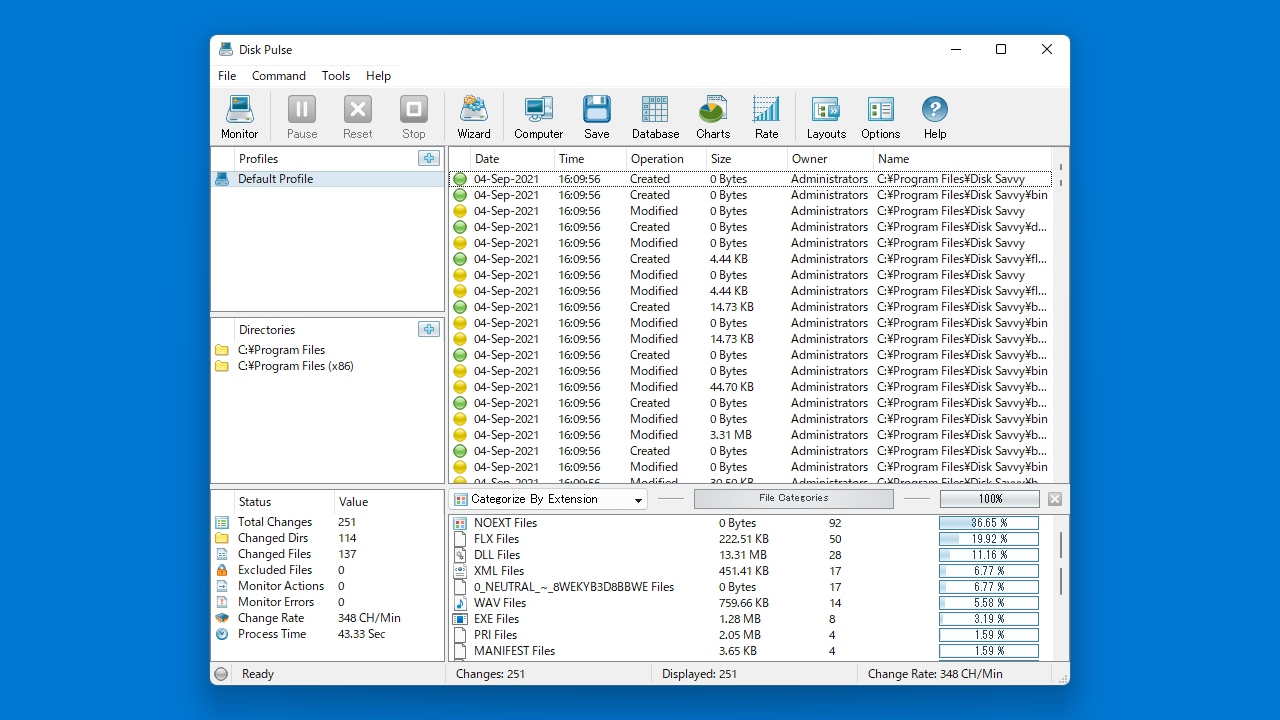Screen dimensions: 1280x720
Task: Select the C:¥Program Files directory
Action: pyautogui.click(x=328, y=350)
